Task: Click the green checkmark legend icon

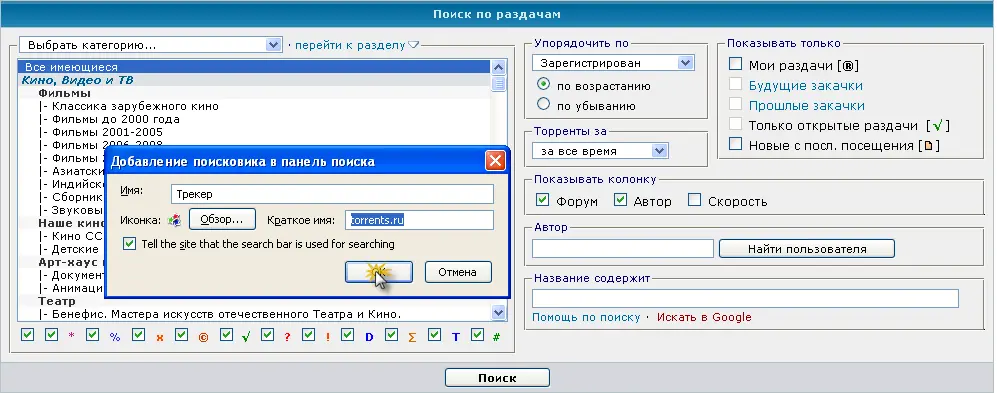Action: pos(245,338)
